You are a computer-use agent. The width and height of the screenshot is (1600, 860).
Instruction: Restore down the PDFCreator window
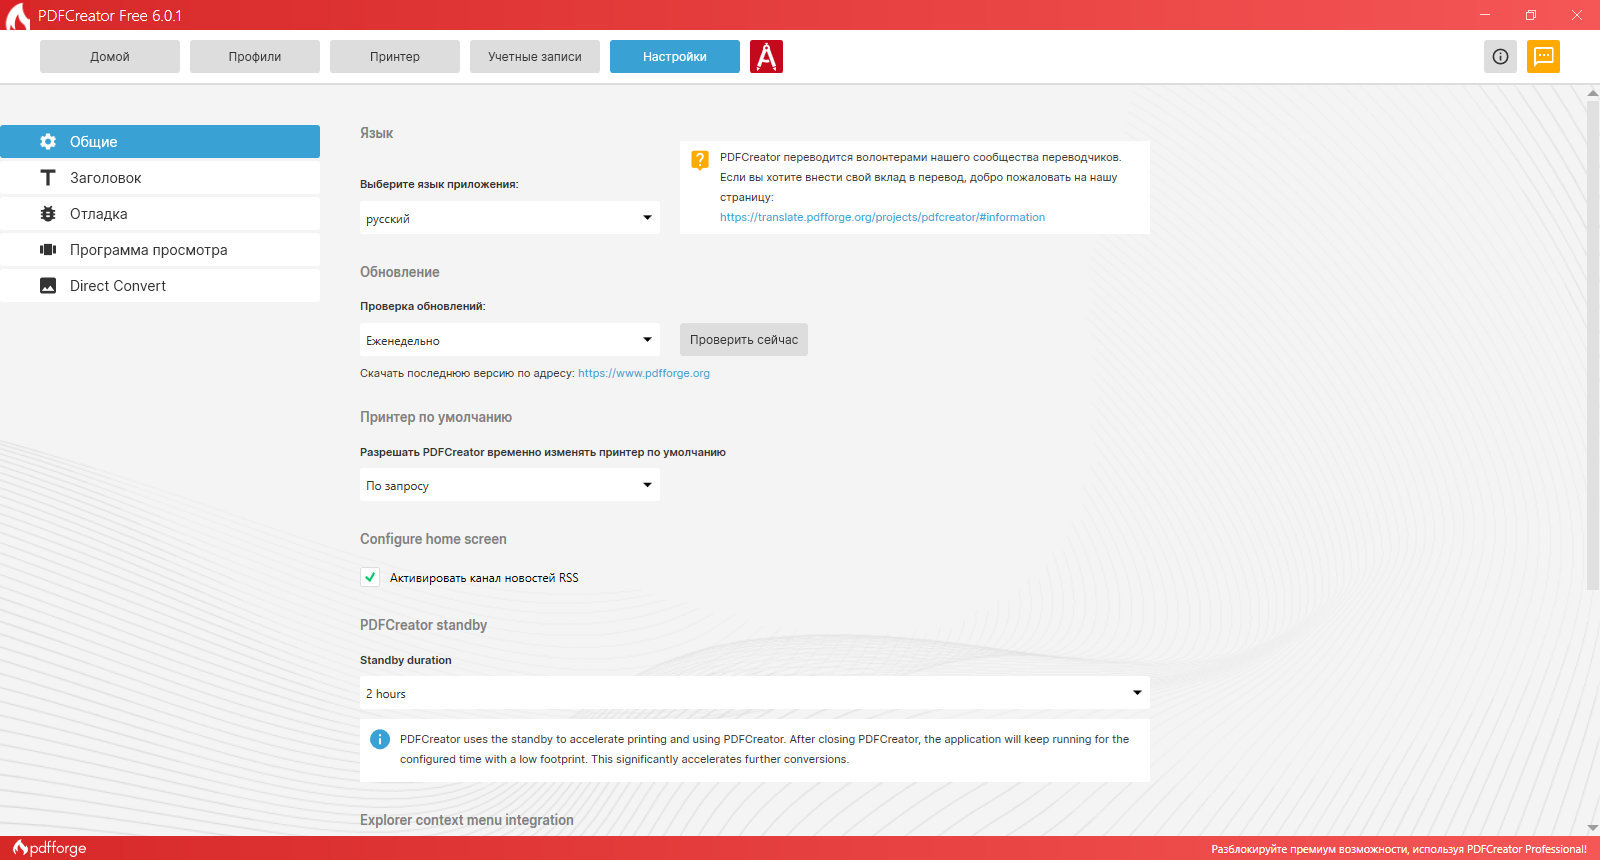1530,15
